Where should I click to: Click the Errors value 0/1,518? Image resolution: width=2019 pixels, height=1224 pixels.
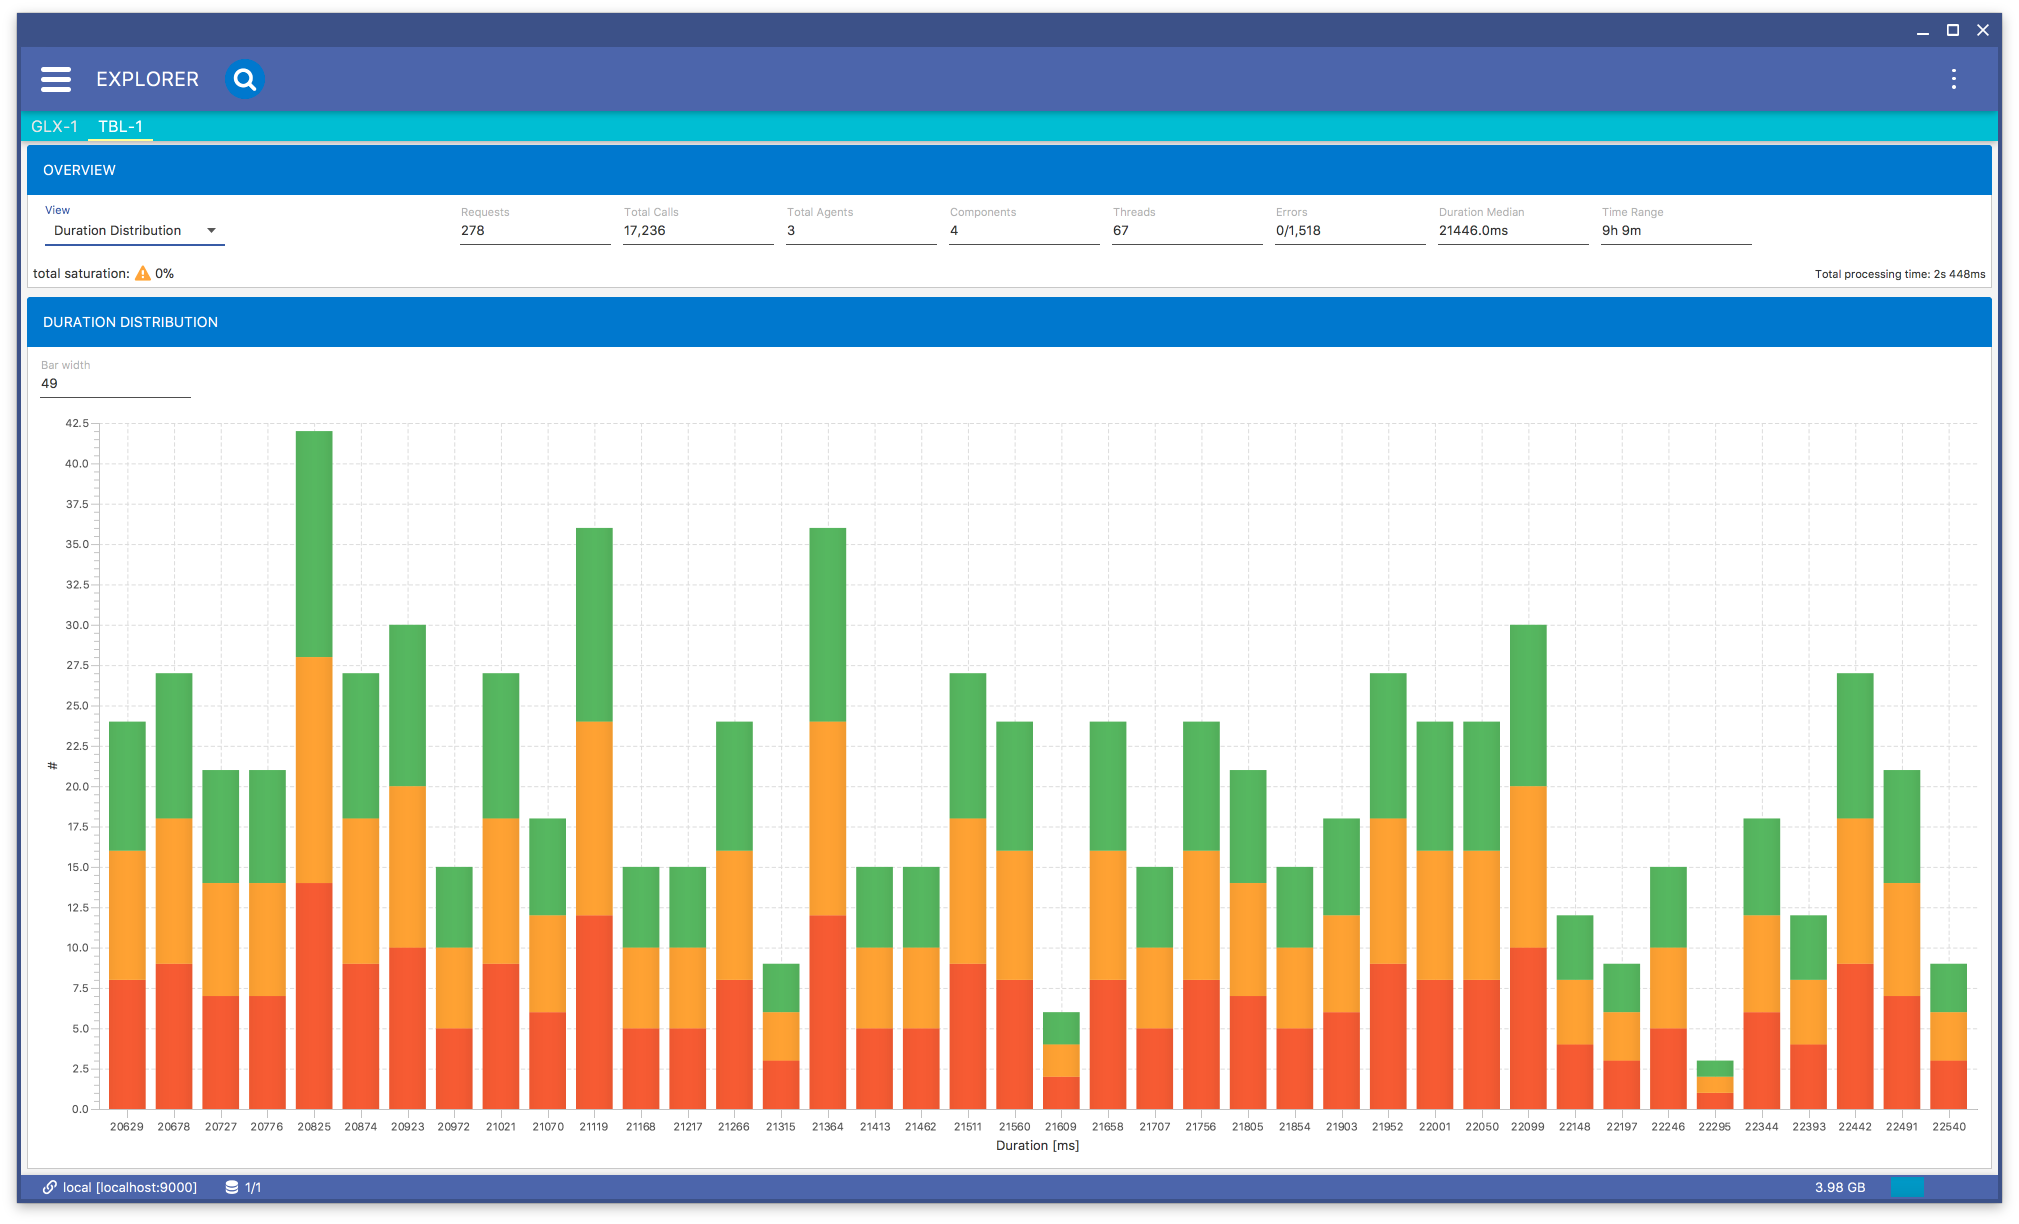pyautogui.click(x=1350, y=231)
